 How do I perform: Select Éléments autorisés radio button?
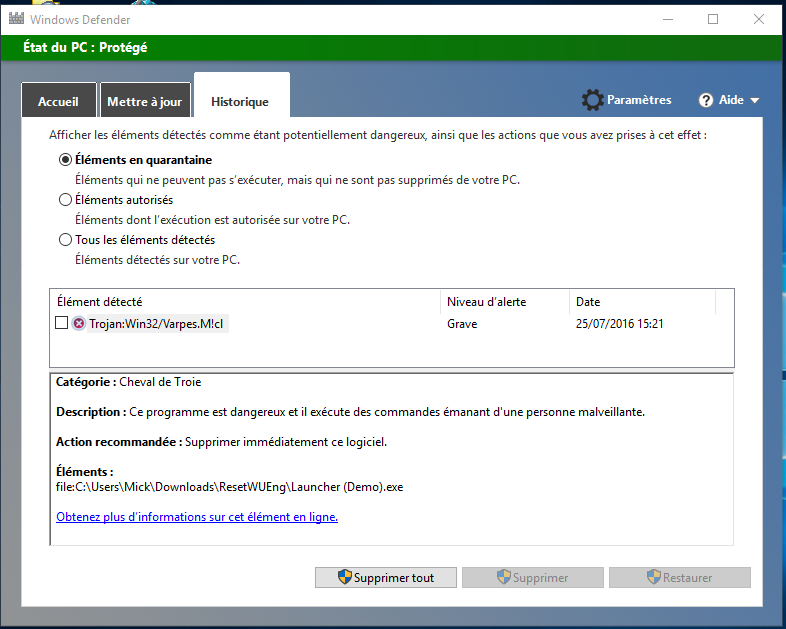pyautogui.click(x=66, y=200)
